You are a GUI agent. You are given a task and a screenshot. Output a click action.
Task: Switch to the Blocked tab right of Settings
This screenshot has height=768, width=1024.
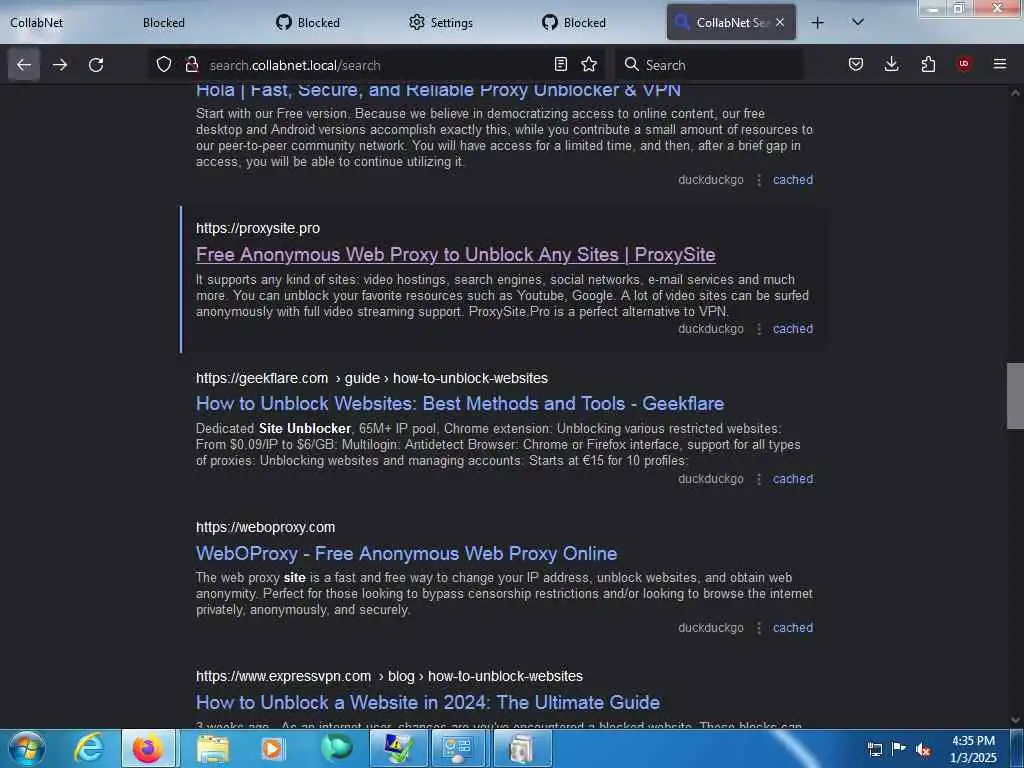[x=574, y=22]
